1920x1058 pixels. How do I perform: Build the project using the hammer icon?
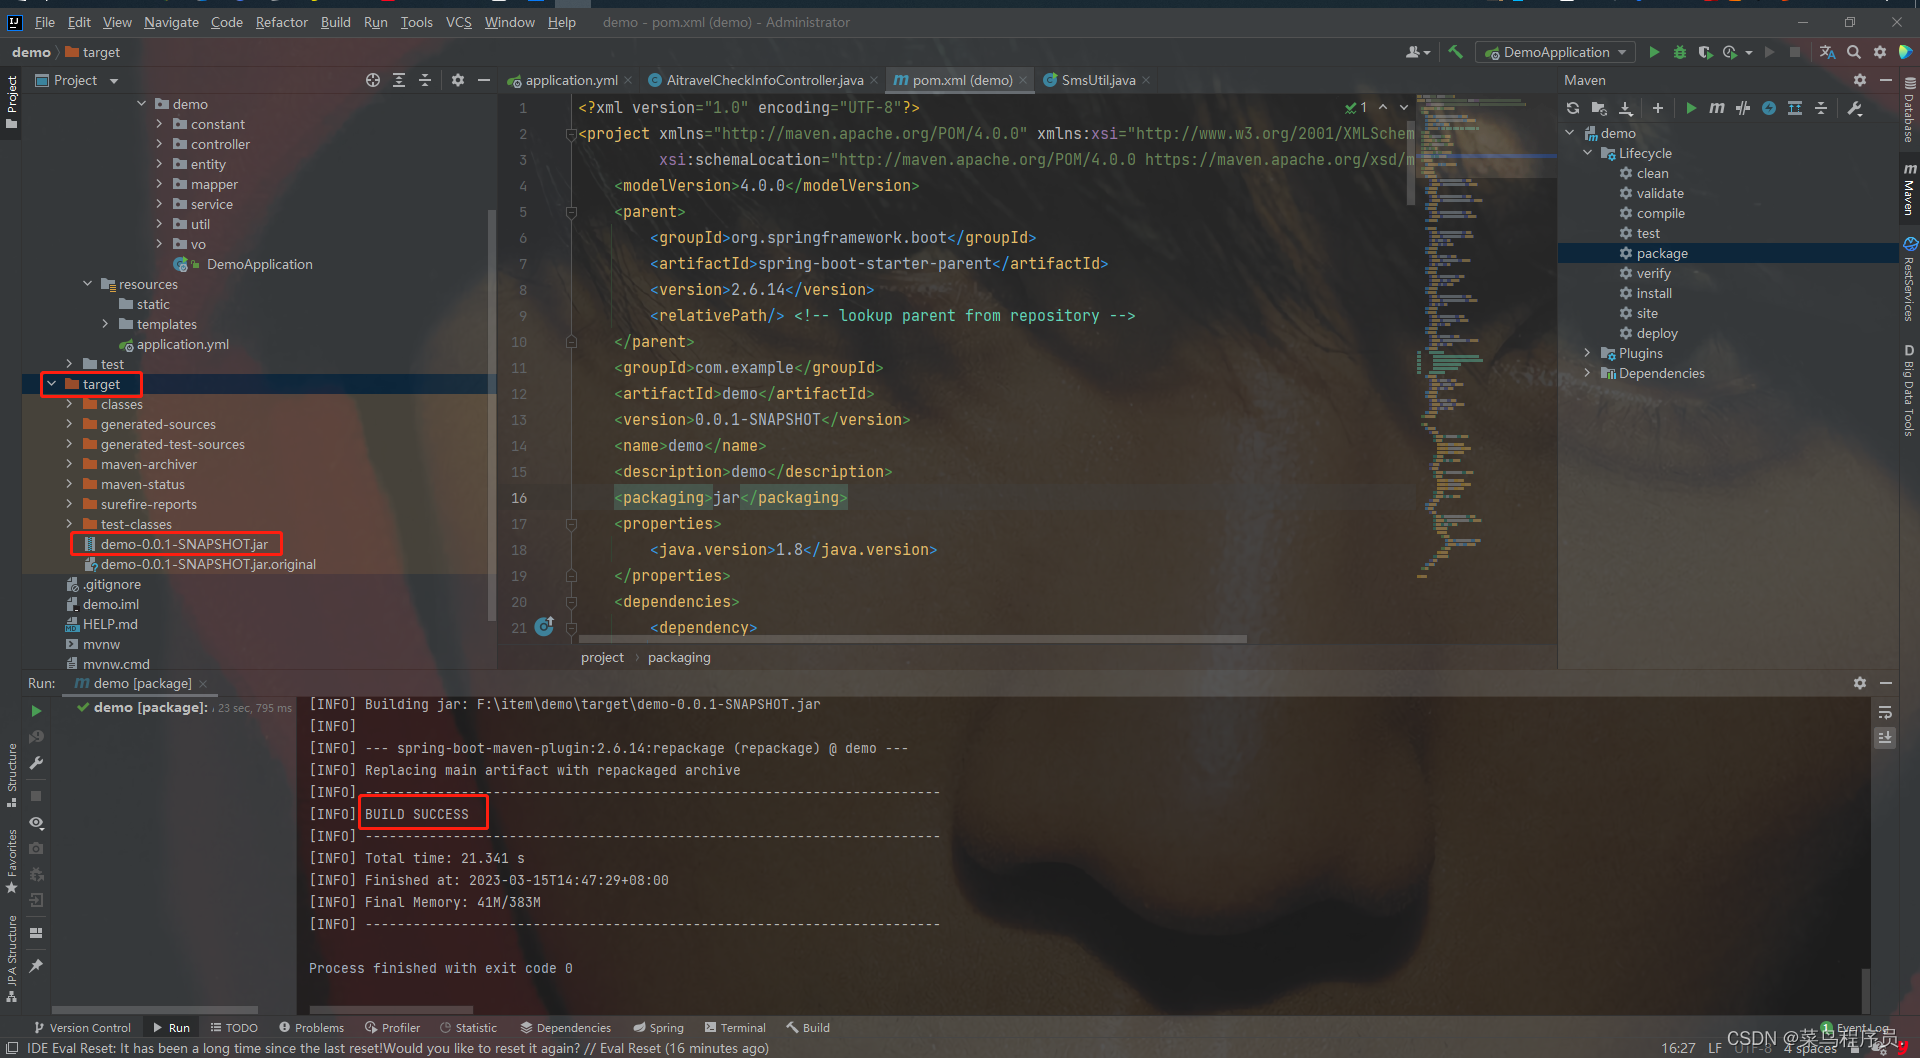1456,52
